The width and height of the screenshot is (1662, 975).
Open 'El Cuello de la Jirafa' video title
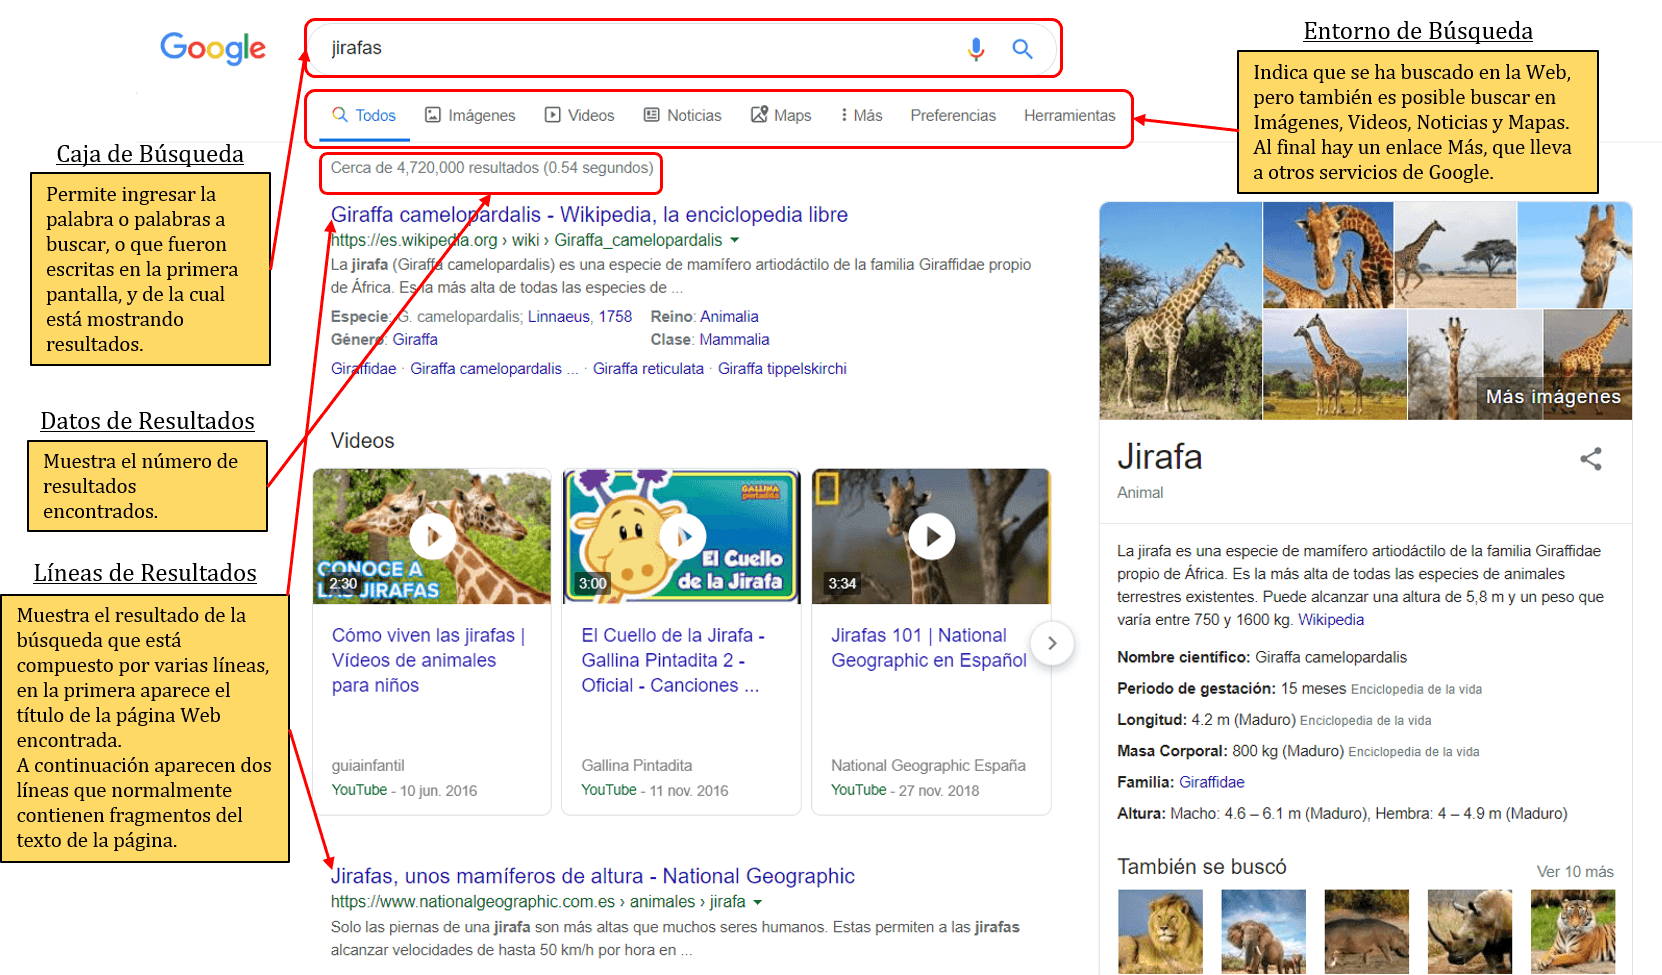(x=673, y=660)
